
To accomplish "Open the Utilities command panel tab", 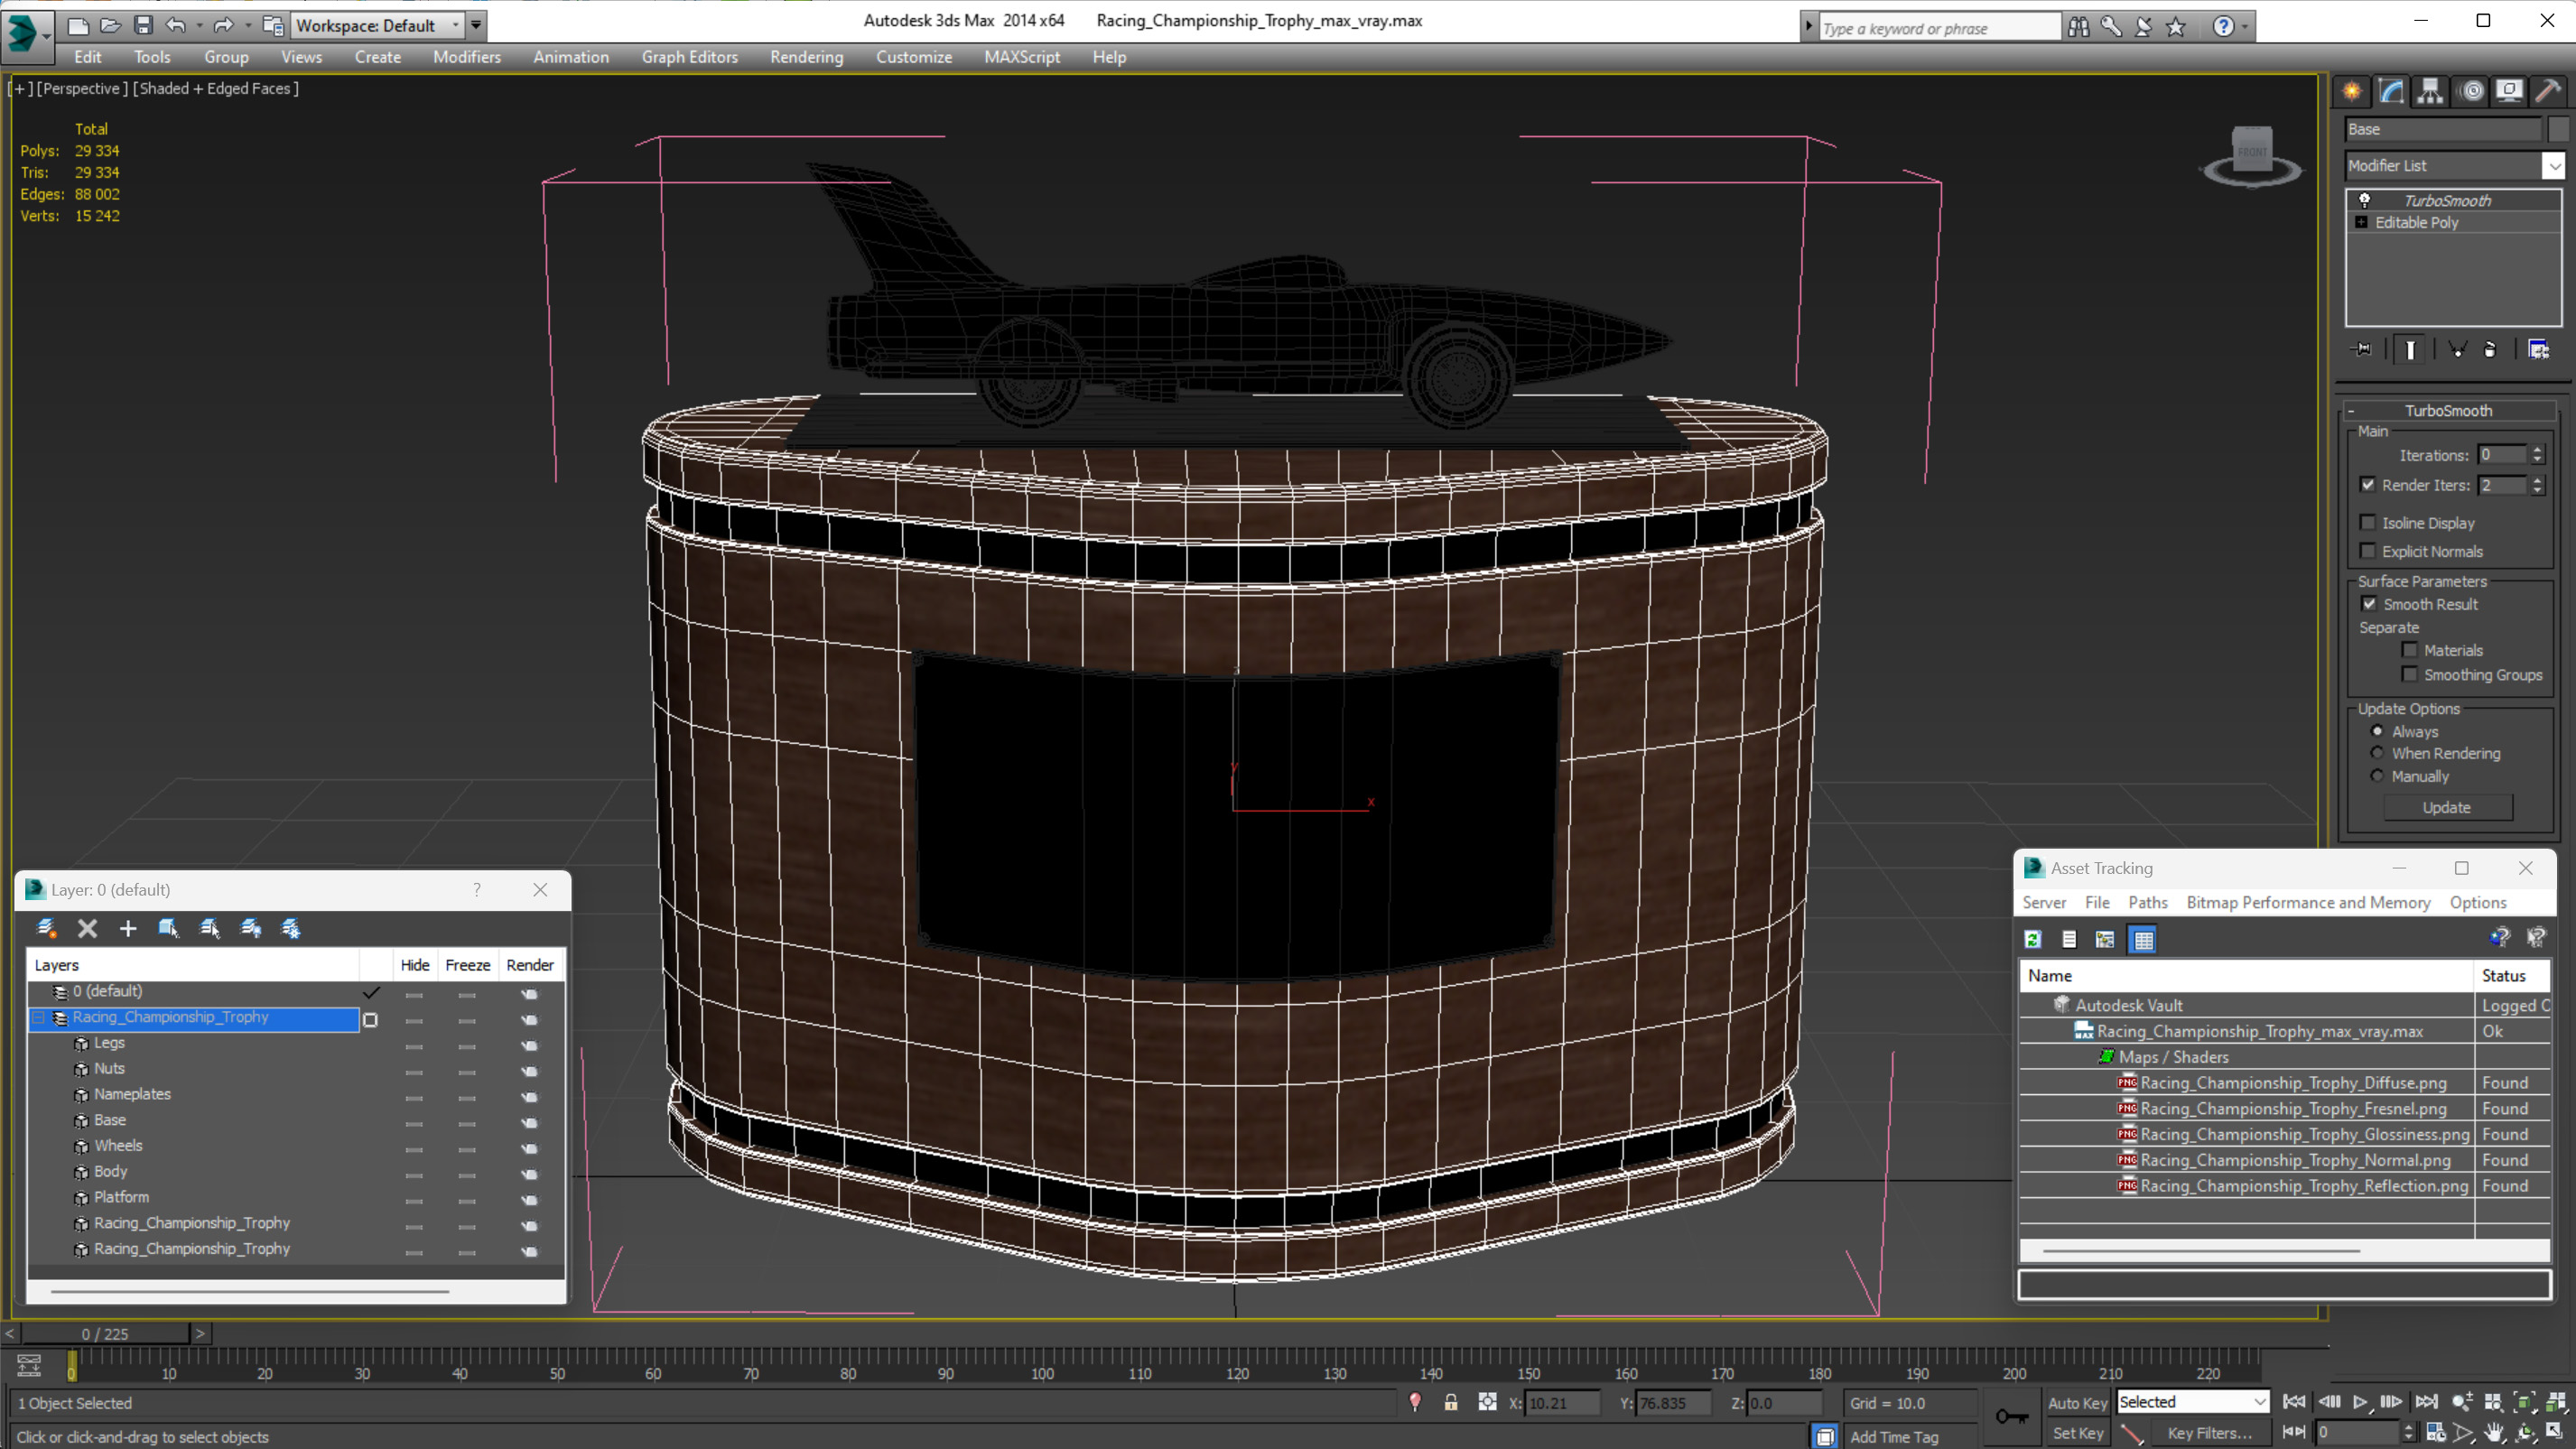I will click(2548, 91).
